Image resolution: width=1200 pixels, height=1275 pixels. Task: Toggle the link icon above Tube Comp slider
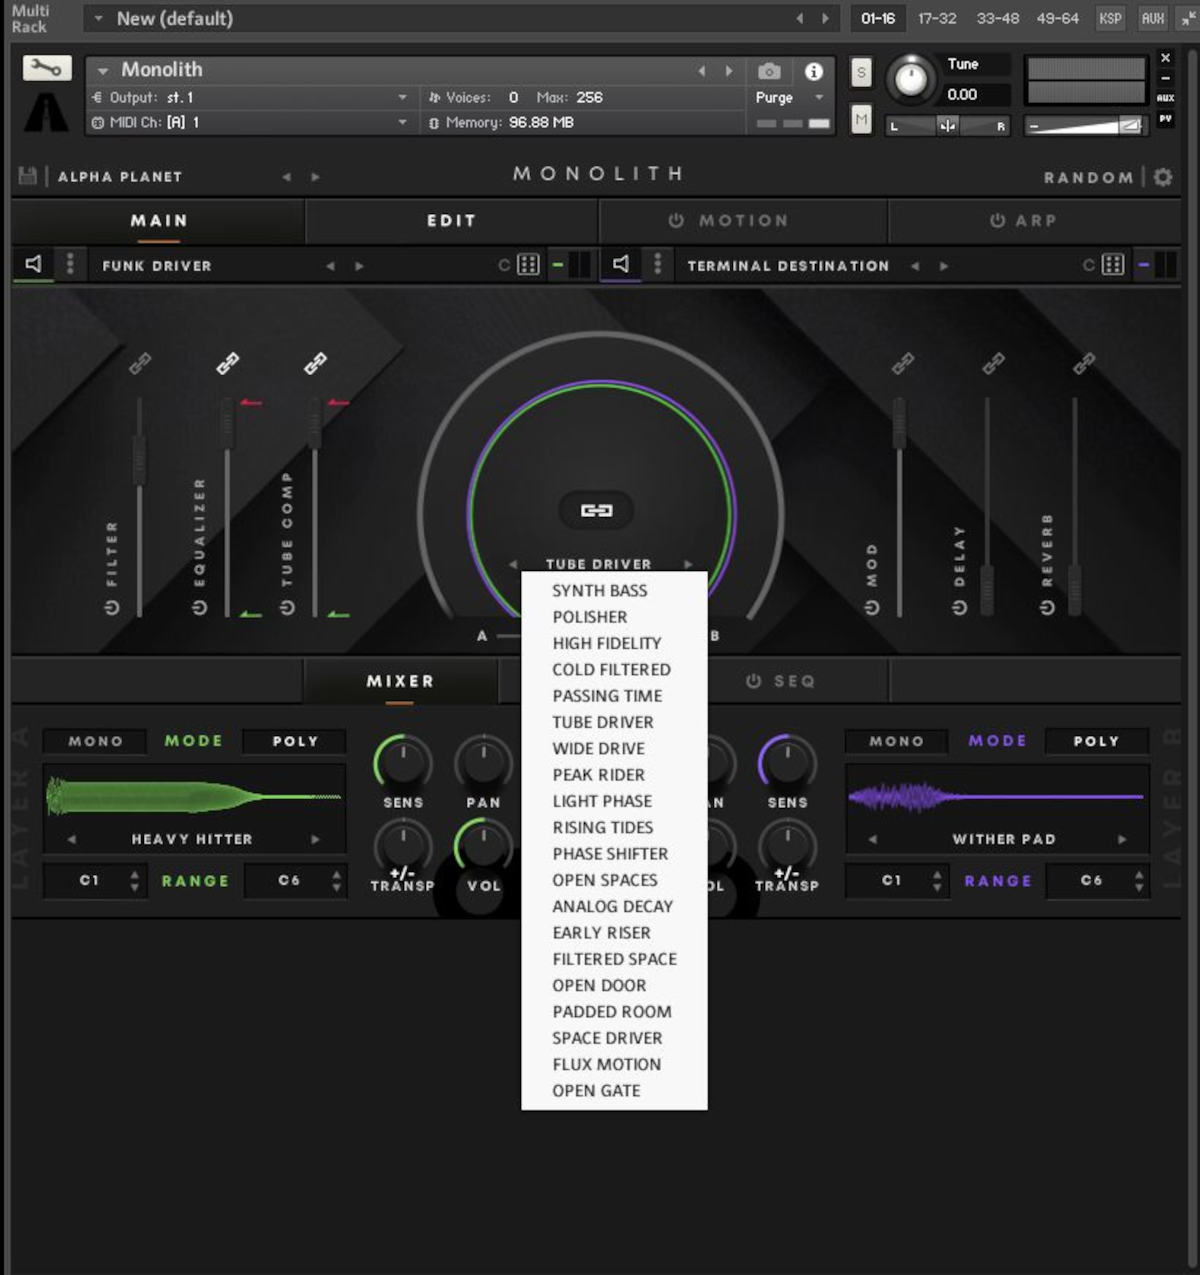(x=316, y=363)
